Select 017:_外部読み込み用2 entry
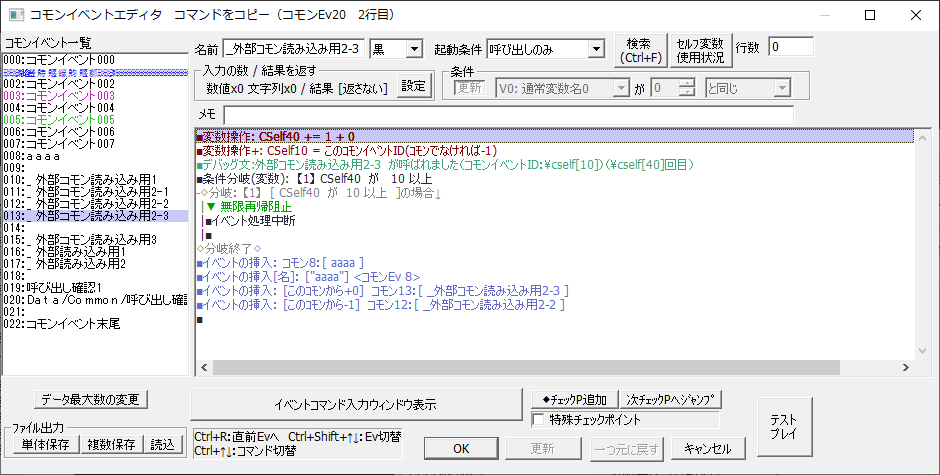 coord(95,264)
